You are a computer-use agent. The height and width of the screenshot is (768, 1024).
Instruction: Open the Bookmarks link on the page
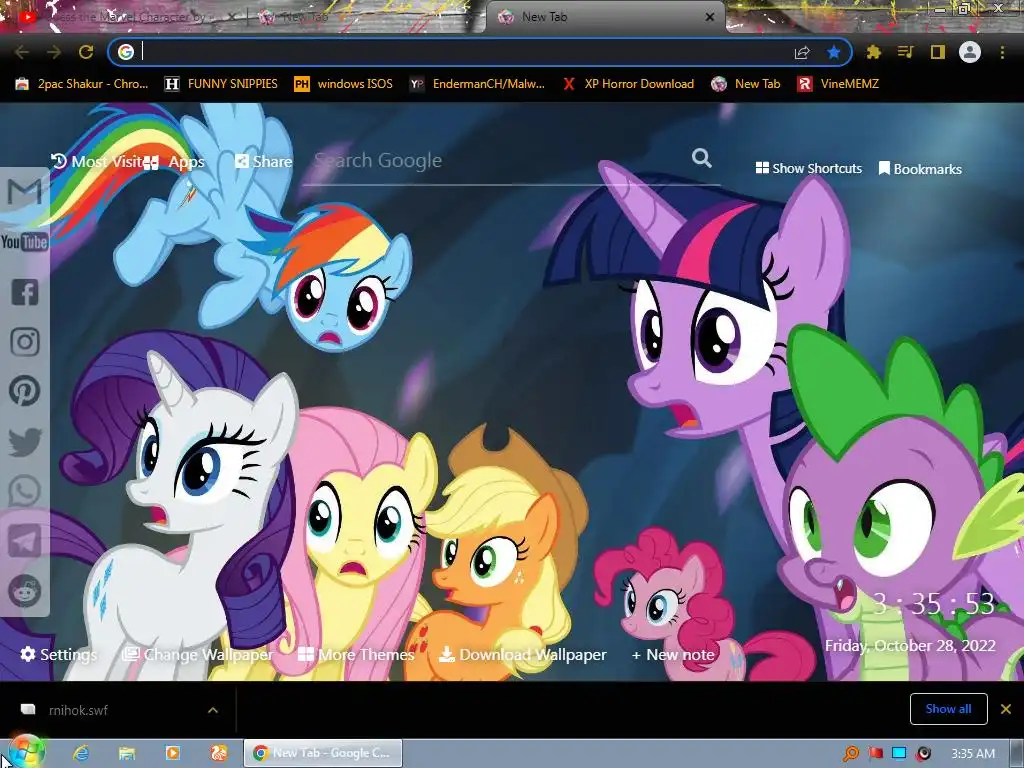click(920, 168)
